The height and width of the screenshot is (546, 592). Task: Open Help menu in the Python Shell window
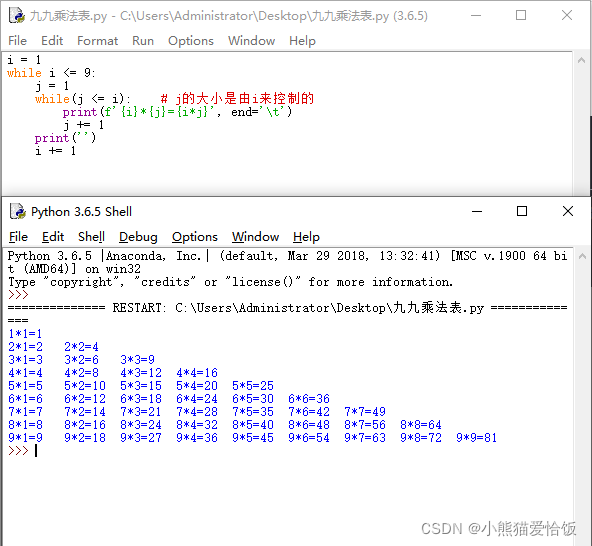[306, 237]
